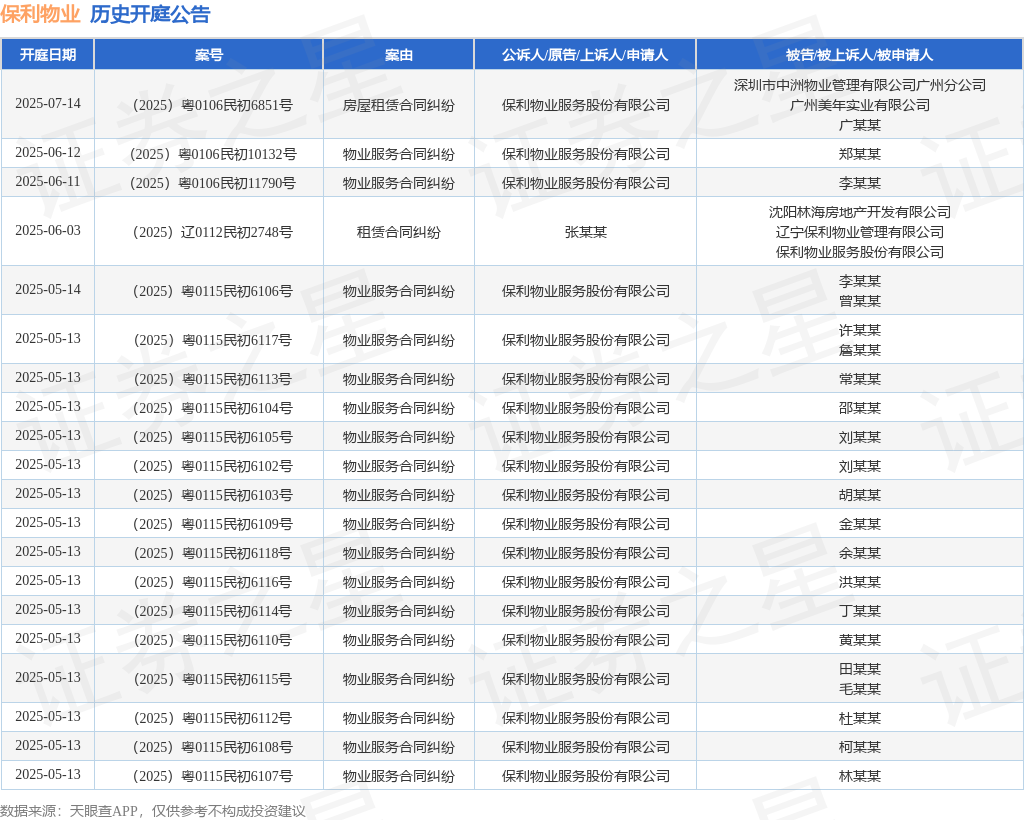The image size is (1024, 820).
Task: Click case number 粤0115民初6108号
Action: click(x=213, y=747)
